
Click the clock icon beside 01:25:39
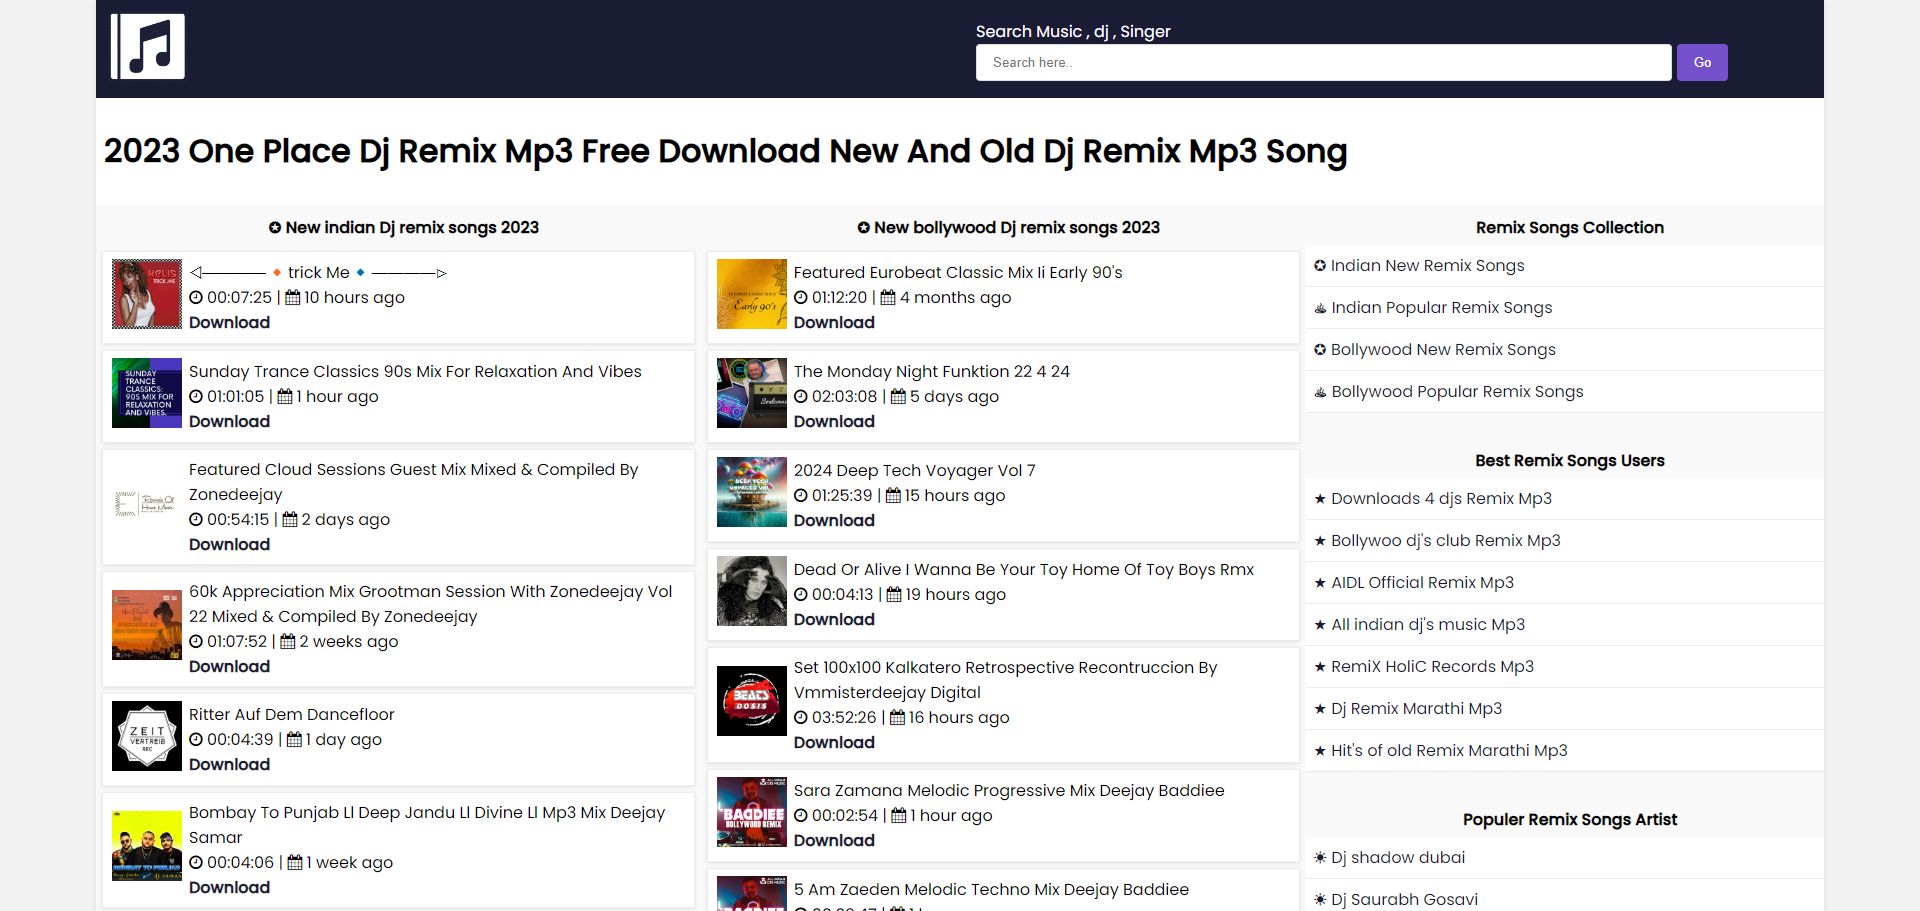801,495
